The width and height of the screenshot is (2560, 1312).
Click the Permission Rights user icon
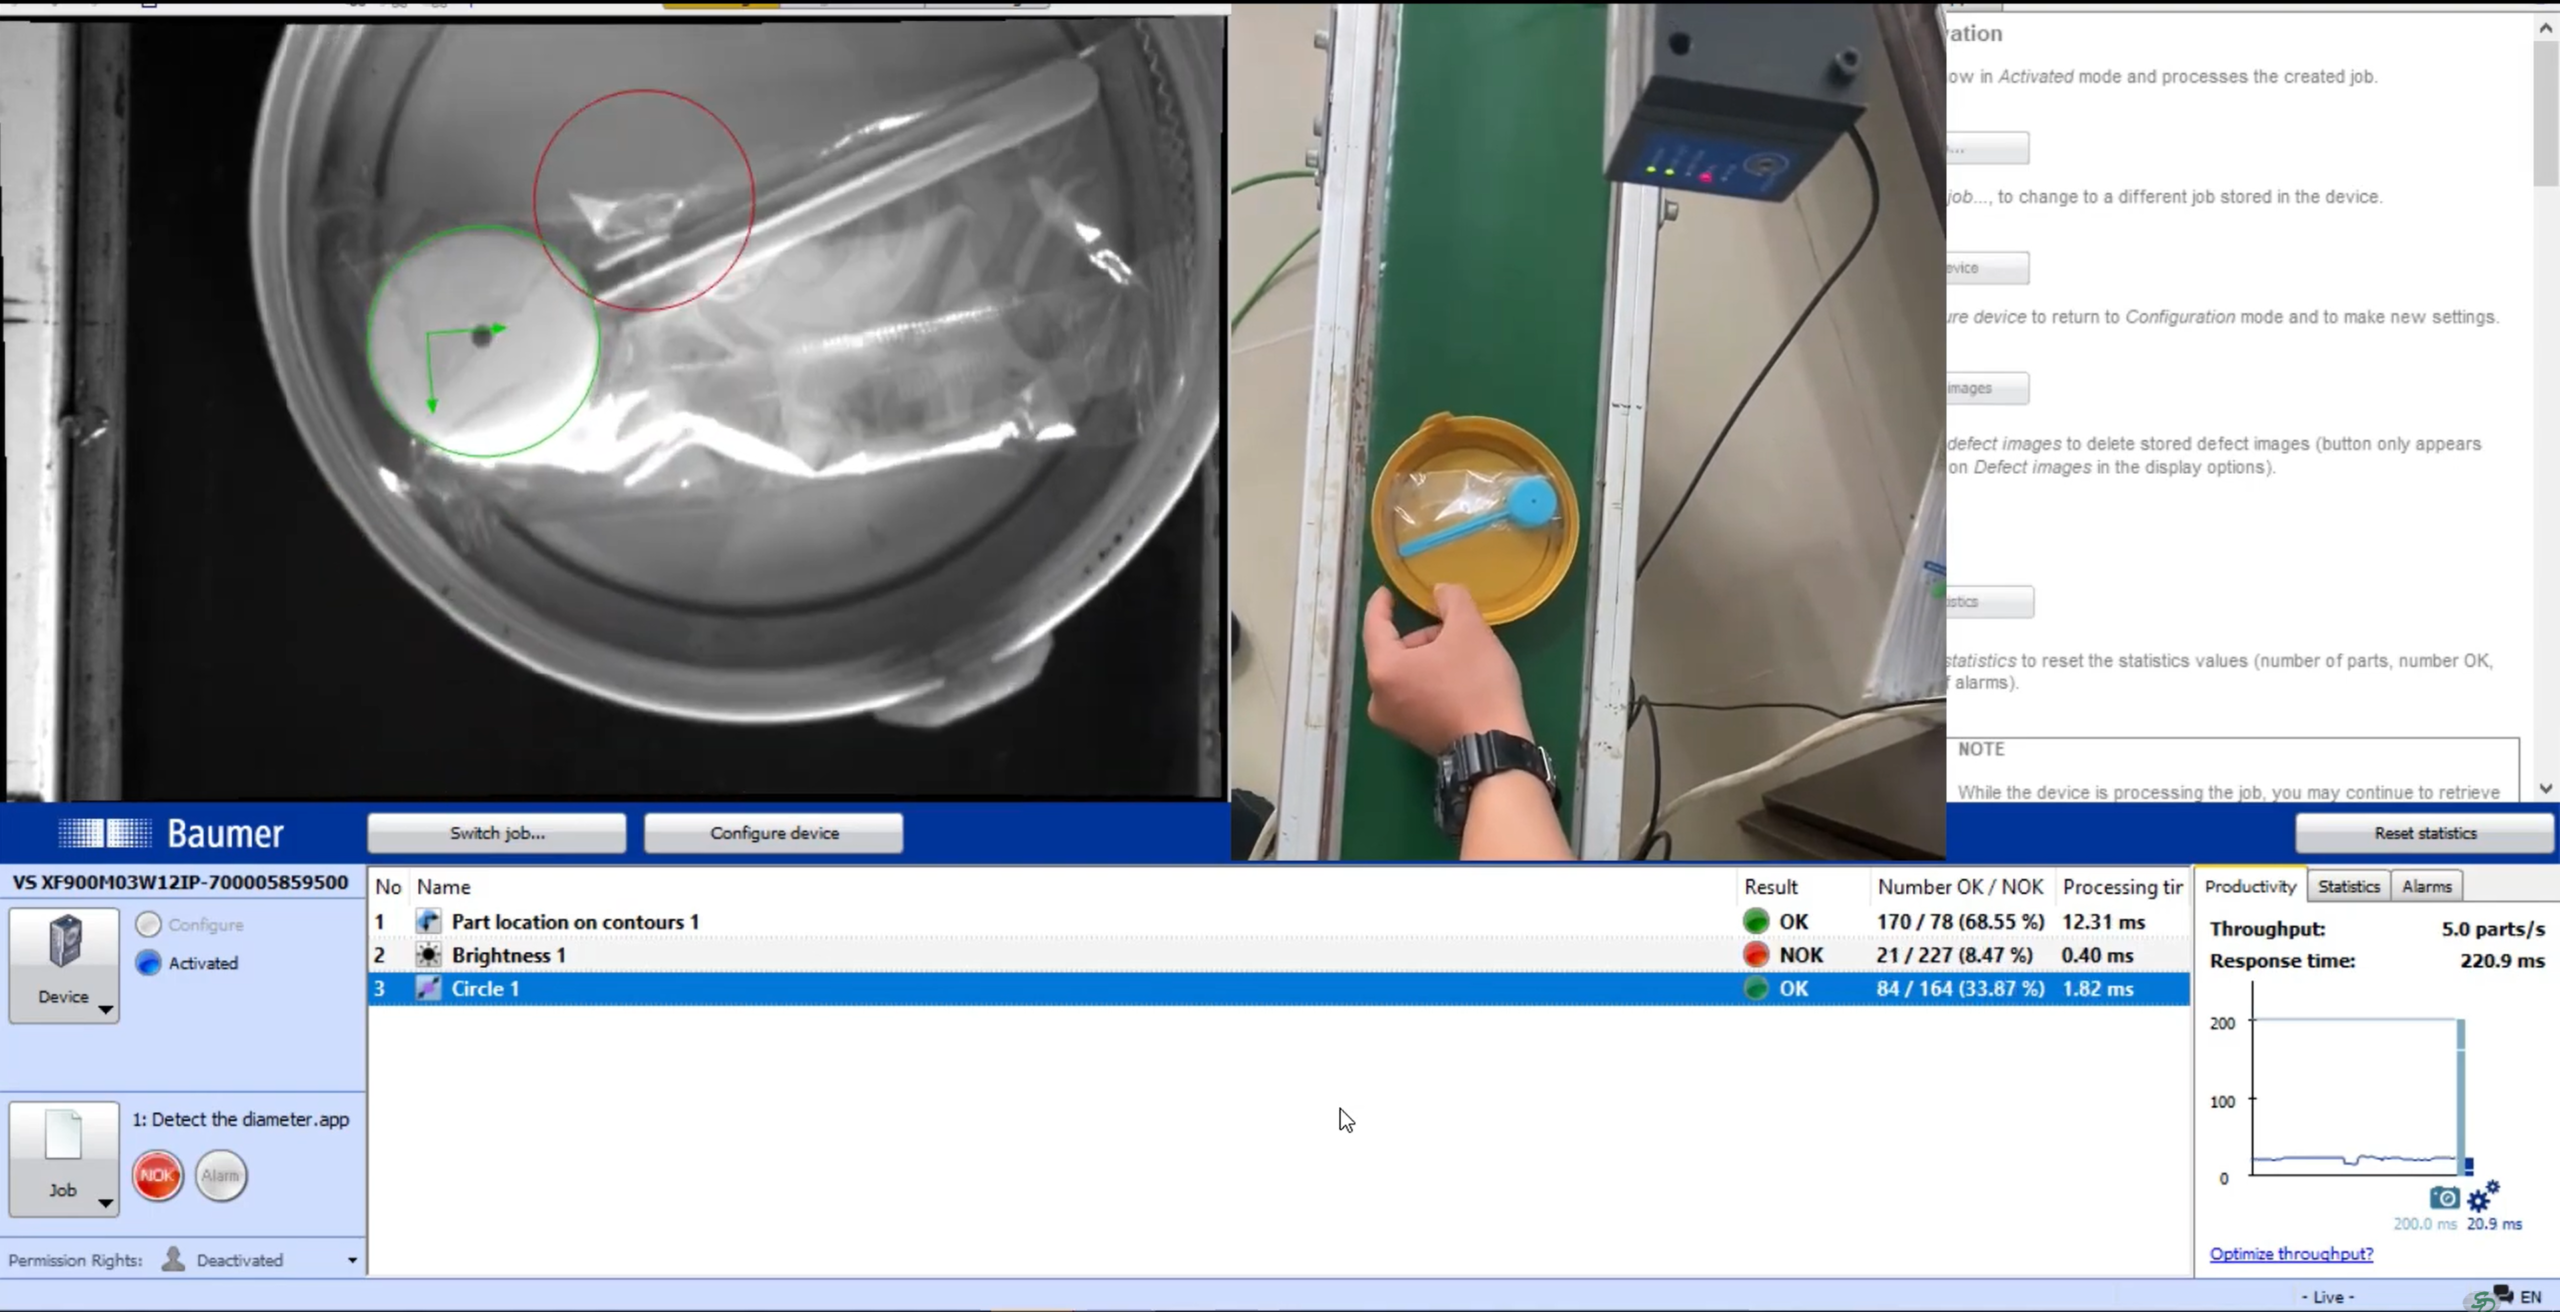[173, 1259]
